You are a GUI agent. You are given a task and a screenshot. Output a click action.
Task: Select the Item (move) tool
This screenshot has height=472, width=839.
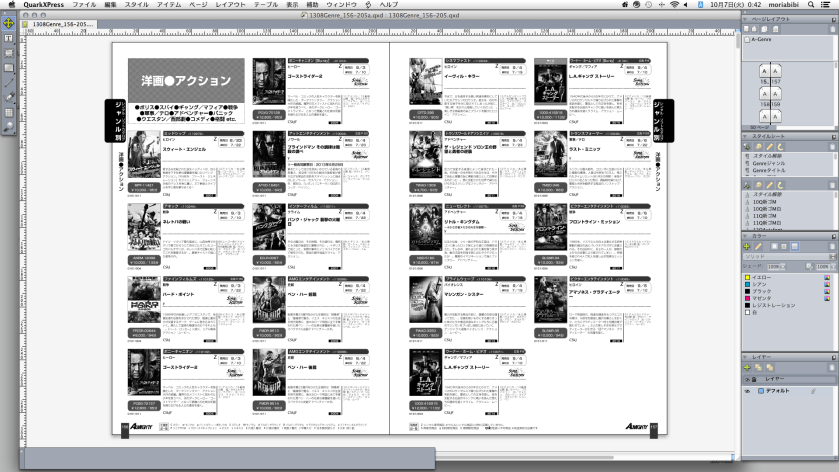point(9,24)
